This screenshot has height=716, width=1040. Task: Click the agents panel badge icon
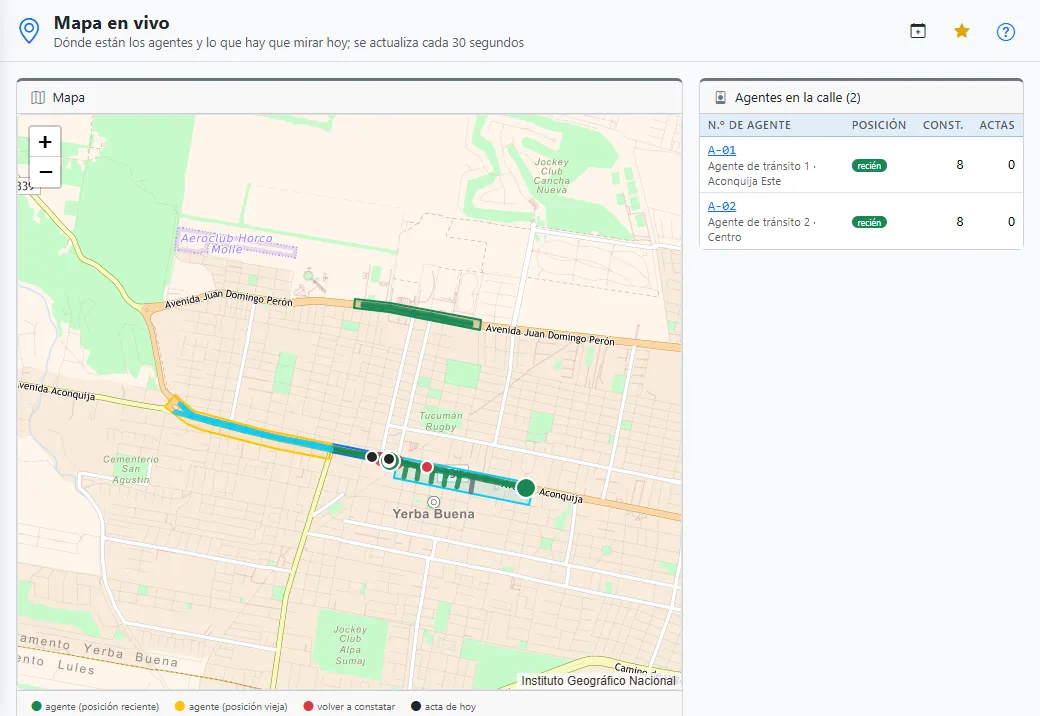click(x=720, y=97)
